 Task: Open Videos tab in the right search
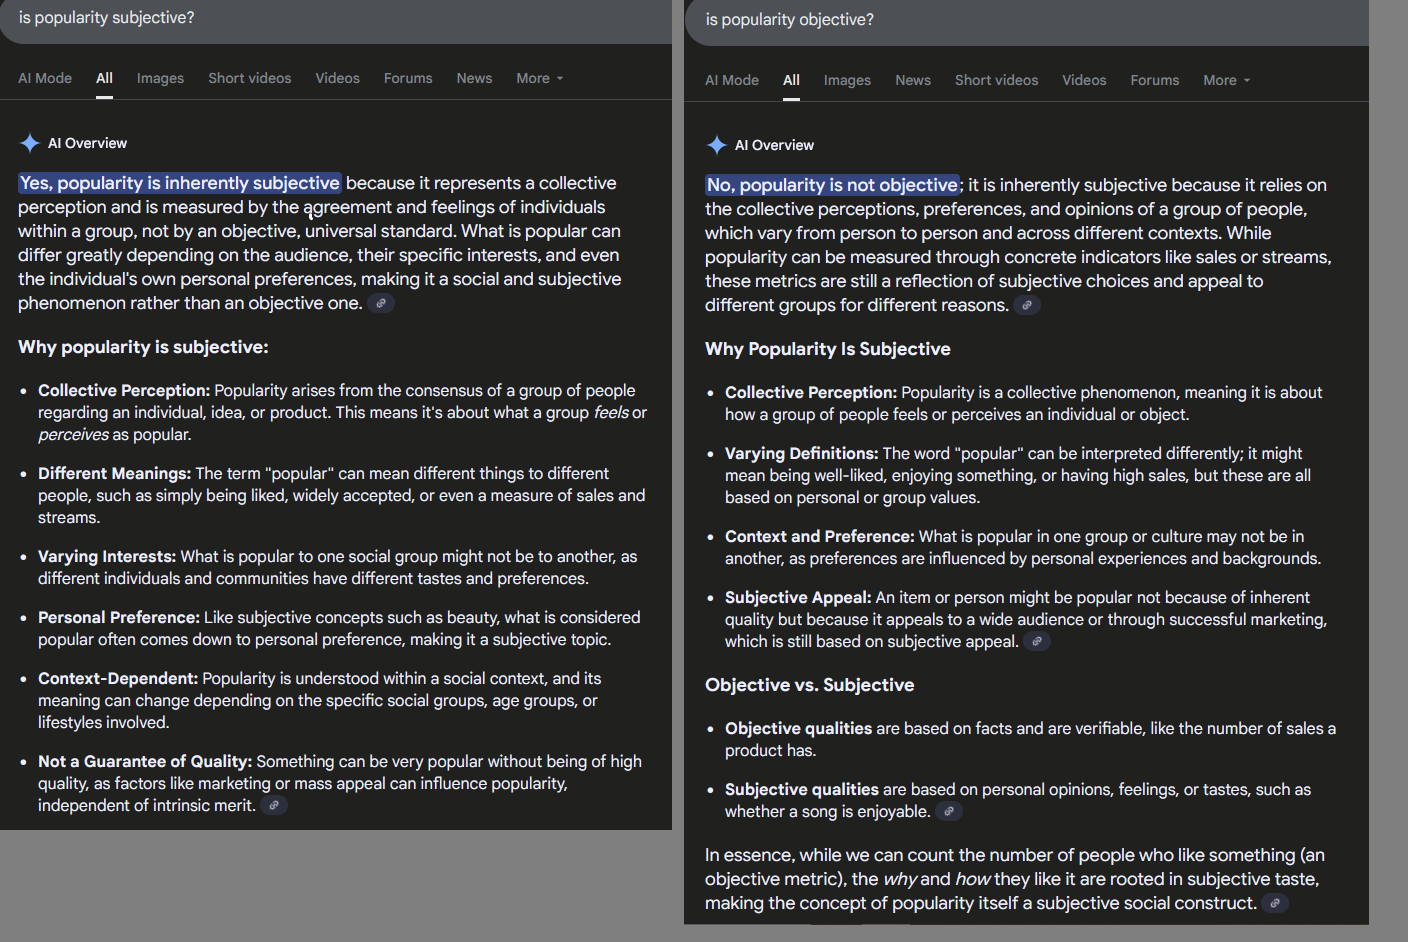click(x=1084, y=80)
